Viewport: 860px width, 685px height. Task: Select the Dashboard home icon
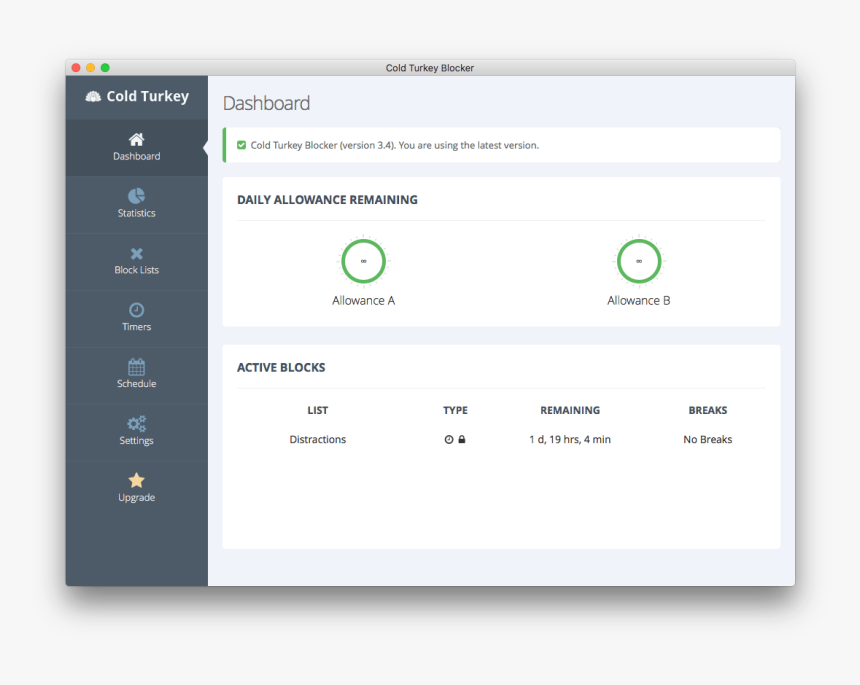[x=136, y=140]
